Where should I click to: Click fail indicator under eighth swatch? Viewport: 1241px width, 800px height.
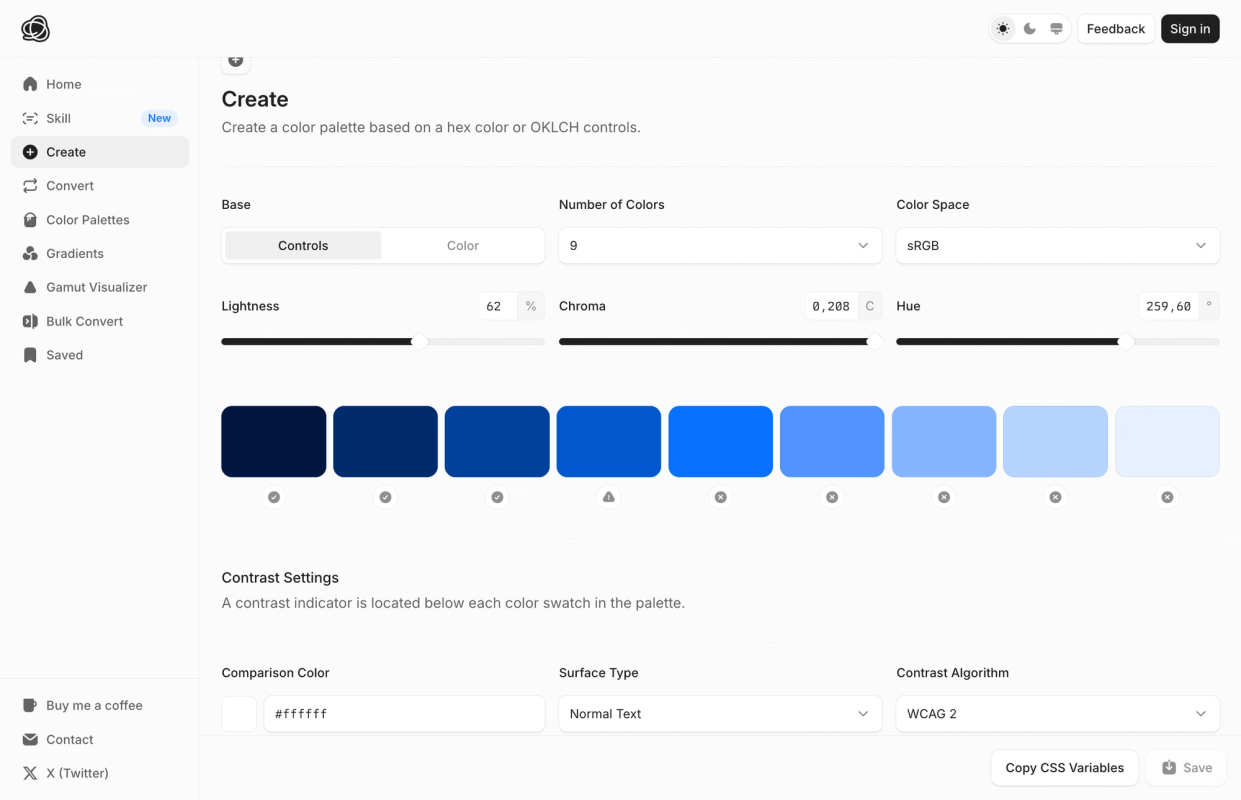pyautogui.click(x=1056, y=497)
